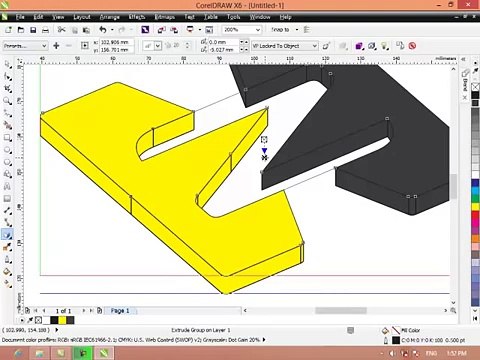
Task: Click Copy extrusion properties icon
Action: pyautogui.click(x=400, y=46)
